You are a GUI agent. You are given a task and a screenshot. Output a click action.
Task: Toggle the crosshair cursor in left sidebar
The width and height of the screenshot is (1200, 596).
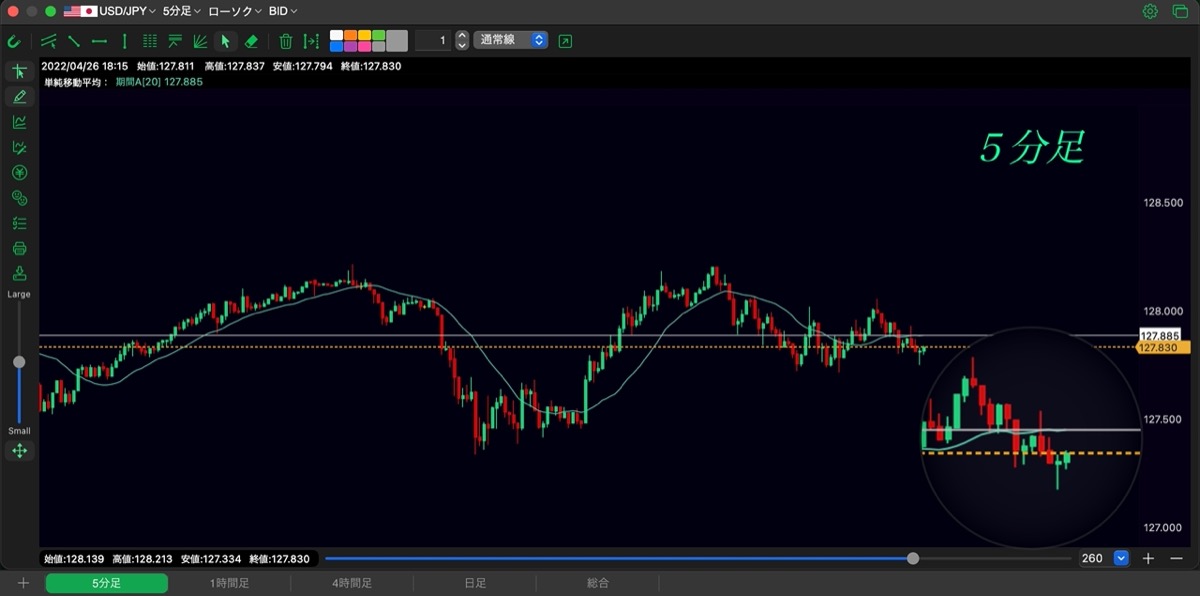pyautogui.click(x=19, y=72)
